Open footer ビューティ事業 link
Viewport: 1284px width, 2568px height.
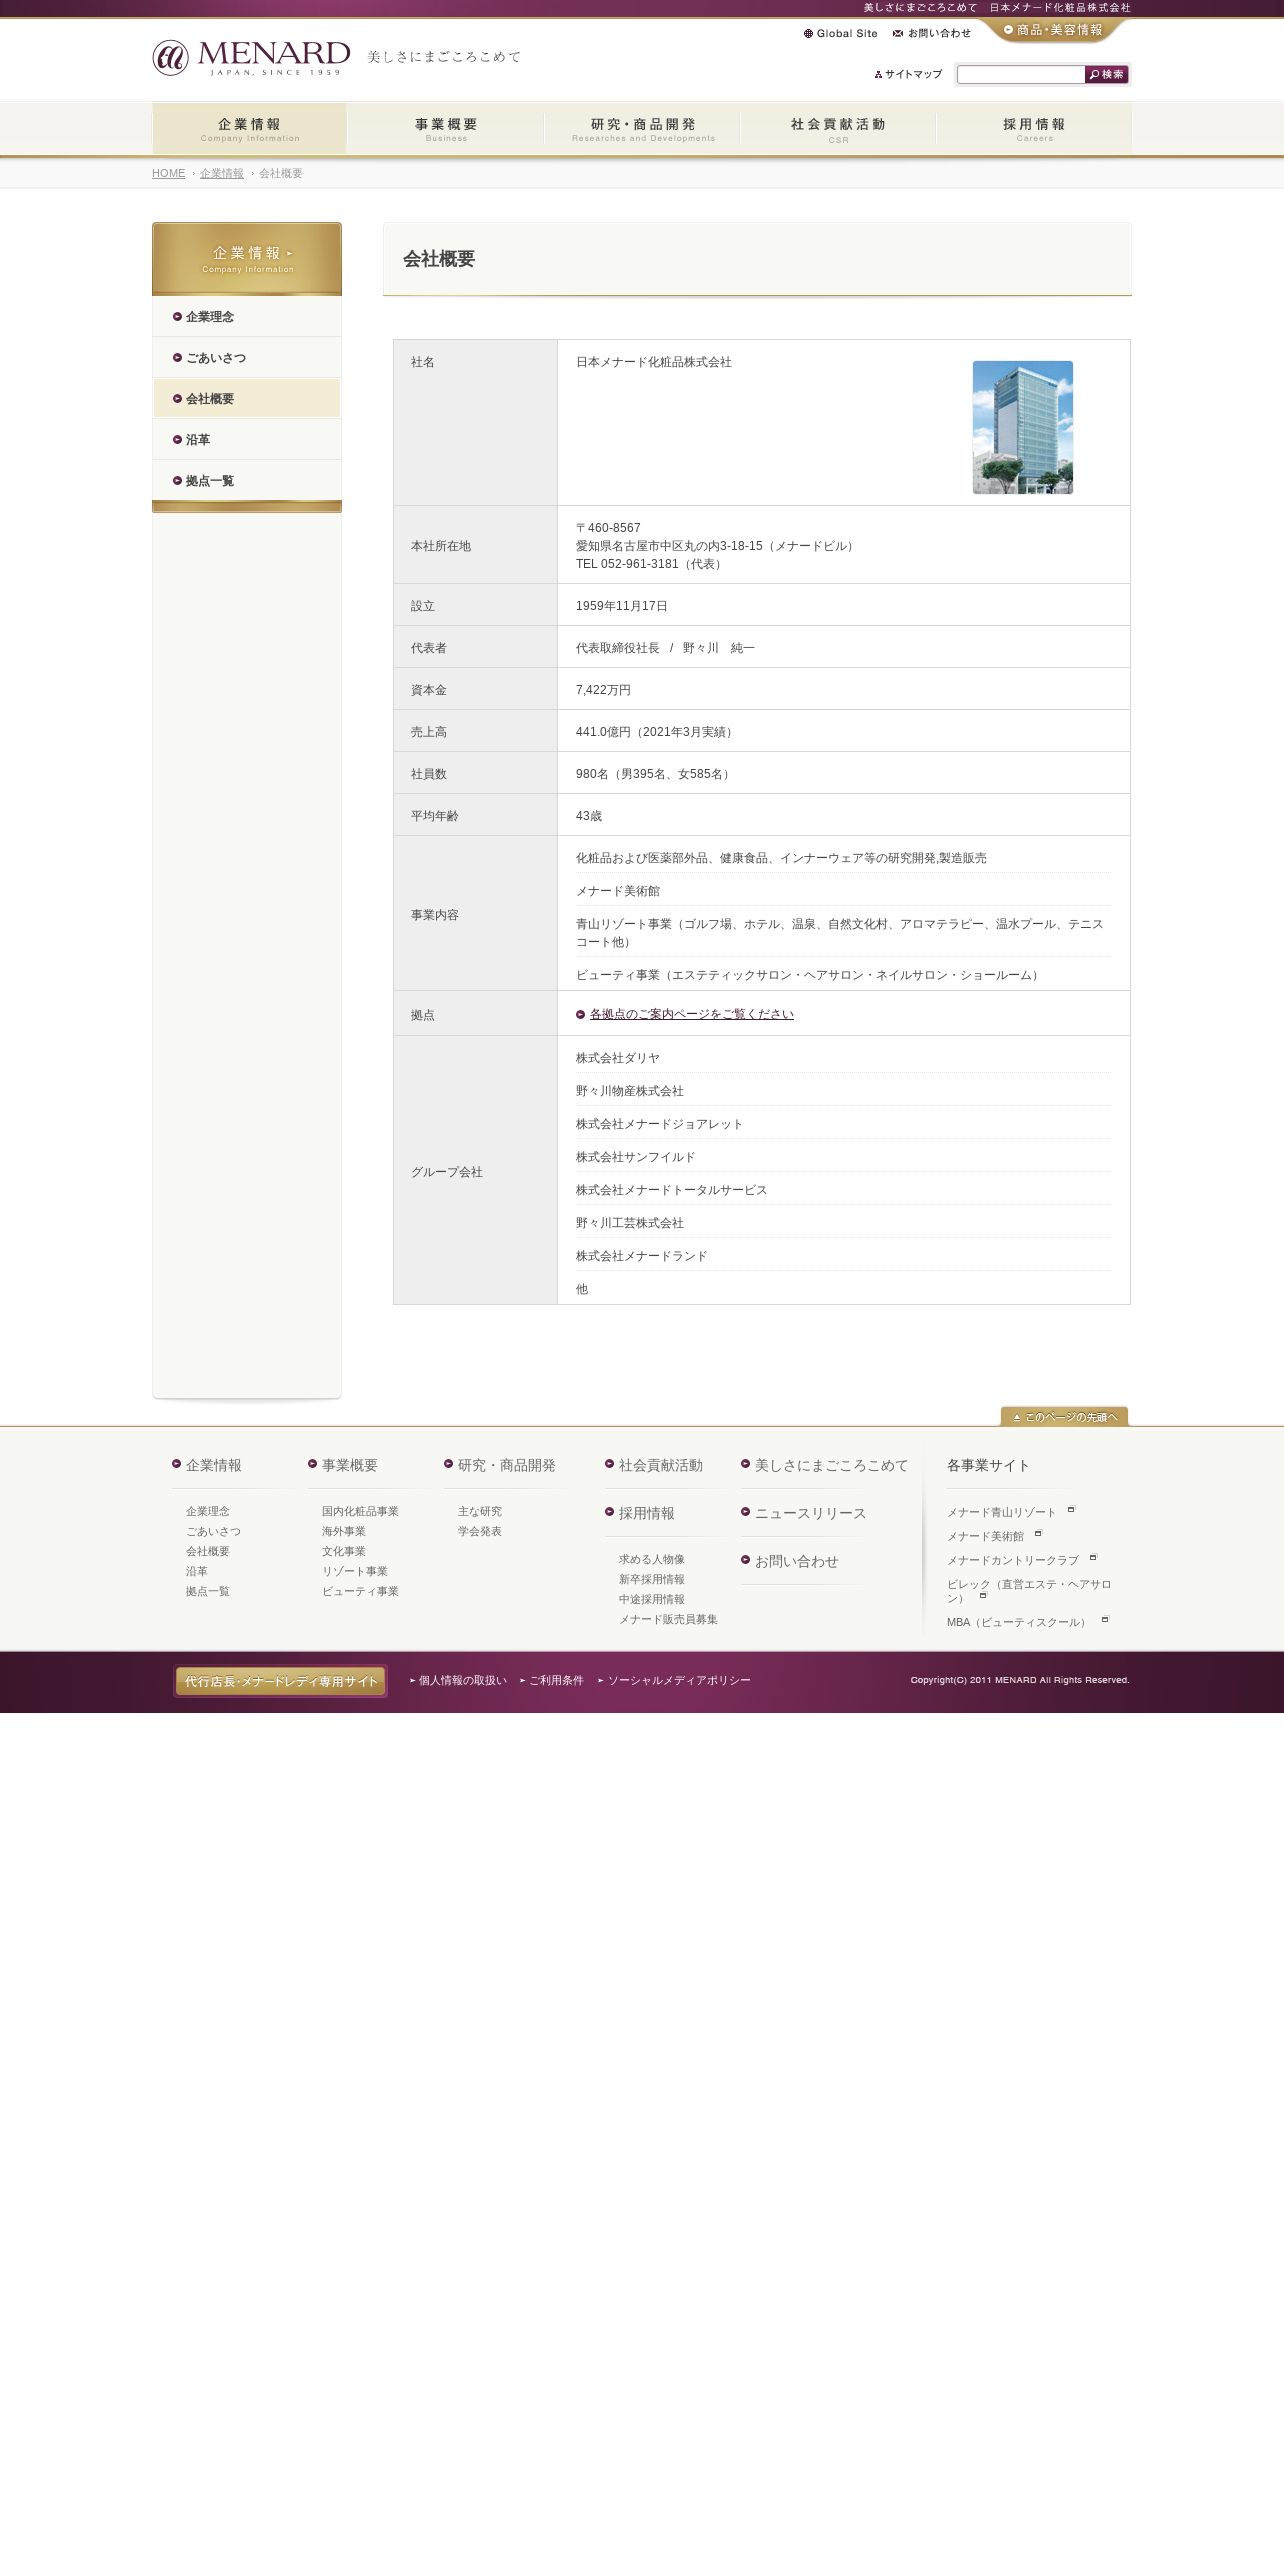[x=360, y=1591]
